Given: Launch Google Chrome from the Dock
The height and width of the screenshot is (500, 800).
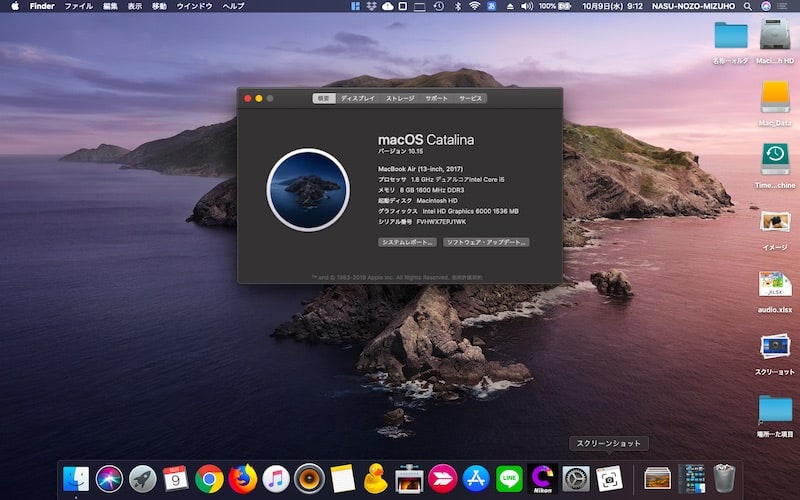Looking at the screenshot, I should point(209,479).
